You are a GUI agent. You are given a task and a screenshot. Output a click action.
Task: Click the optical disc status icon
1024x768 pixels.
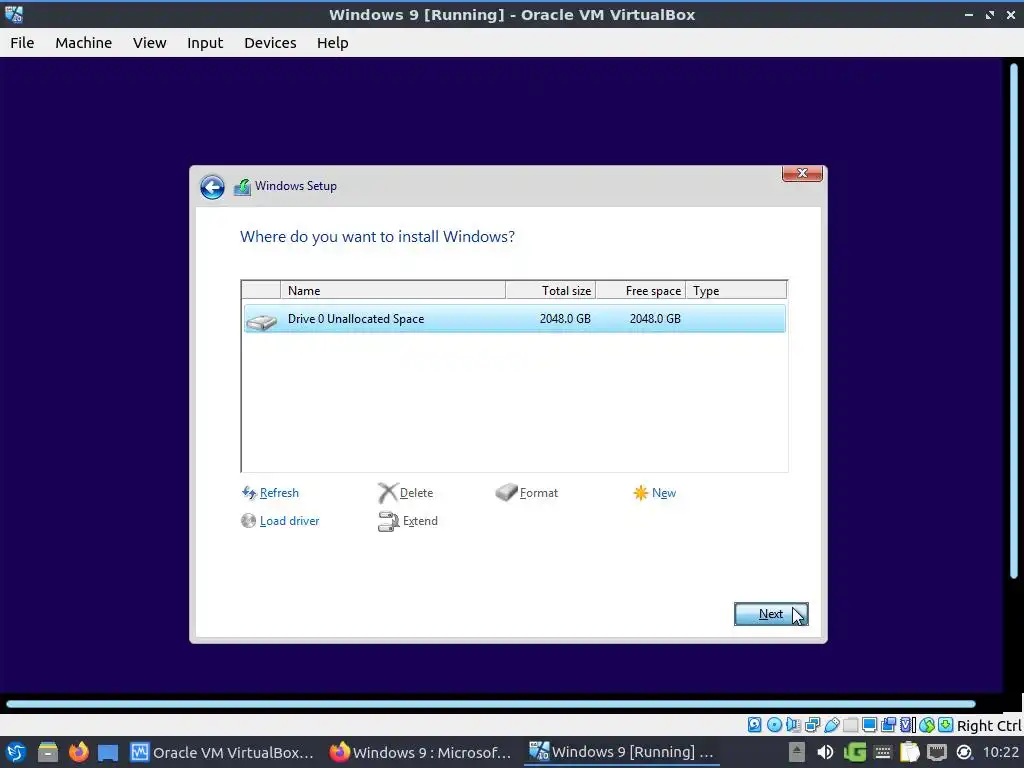[775, 725]
